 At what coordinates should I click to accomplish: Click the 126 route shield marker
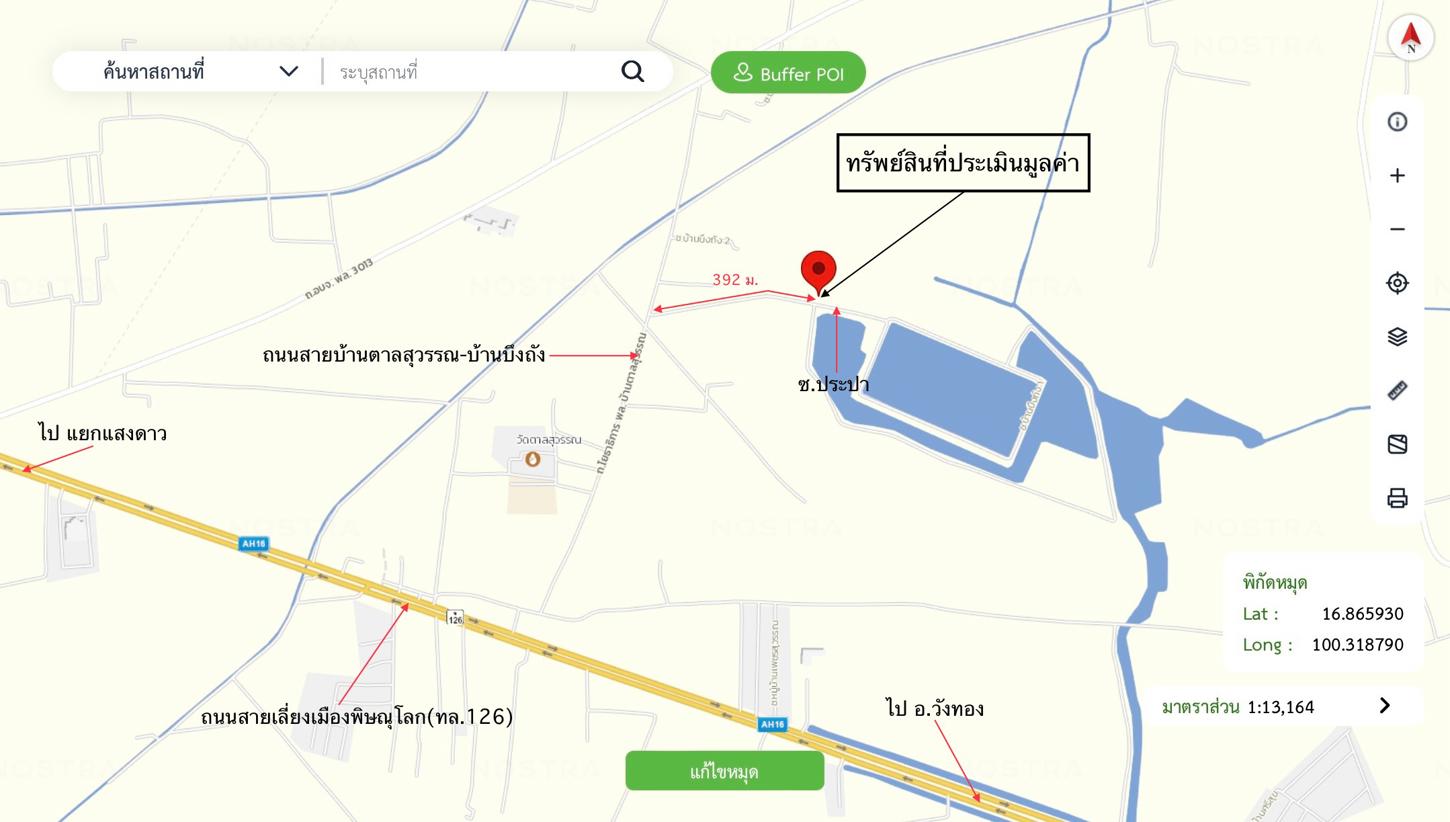(x=455, y=618)
